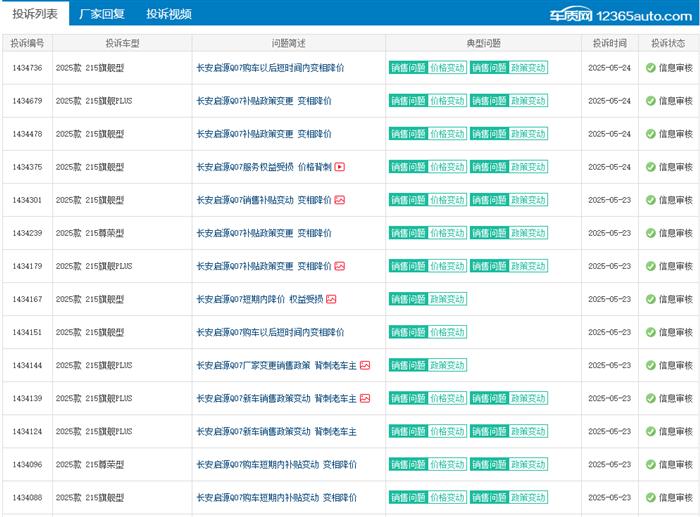Click the 投诉编号 column header

pyautogui.click(x=27, y=43)
